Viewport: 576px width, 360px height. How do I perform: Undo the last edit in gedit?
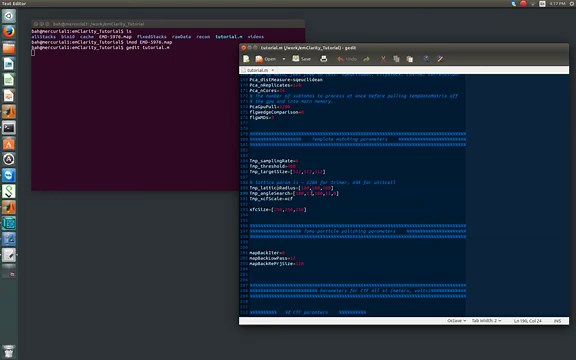click(x=347, y=59)
